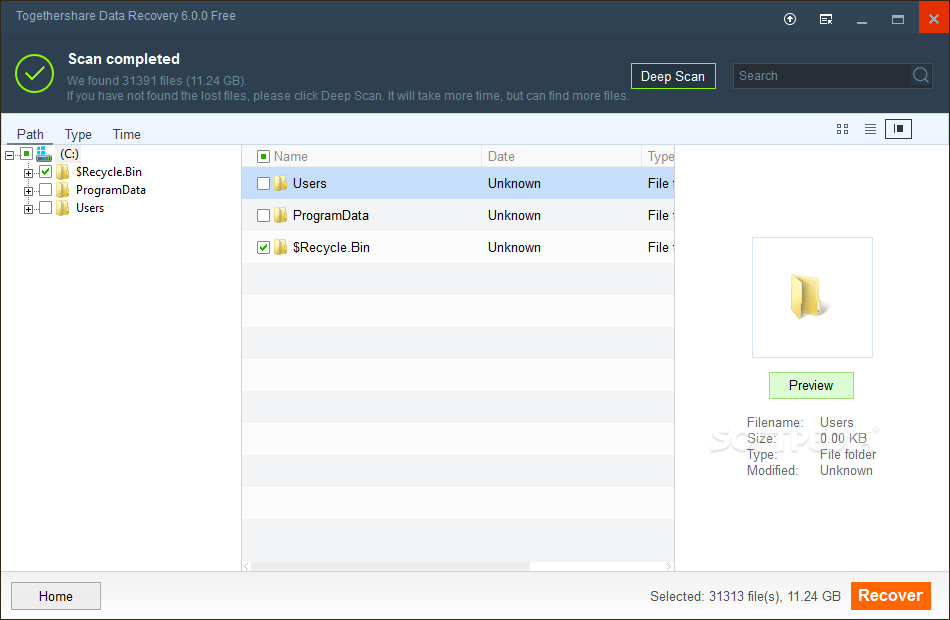Viewport: 950px width, 620px height.
Task: Expand the $Recycle.Bin tree node
Action: coord(28,173)
